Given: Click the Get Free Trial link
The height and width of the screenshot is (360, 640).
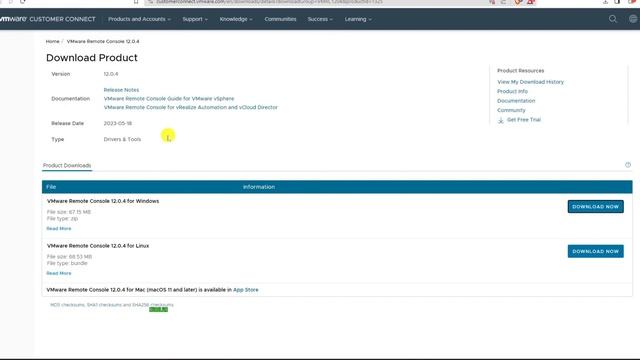Looking at the screenshot, I should click(524, 120).
